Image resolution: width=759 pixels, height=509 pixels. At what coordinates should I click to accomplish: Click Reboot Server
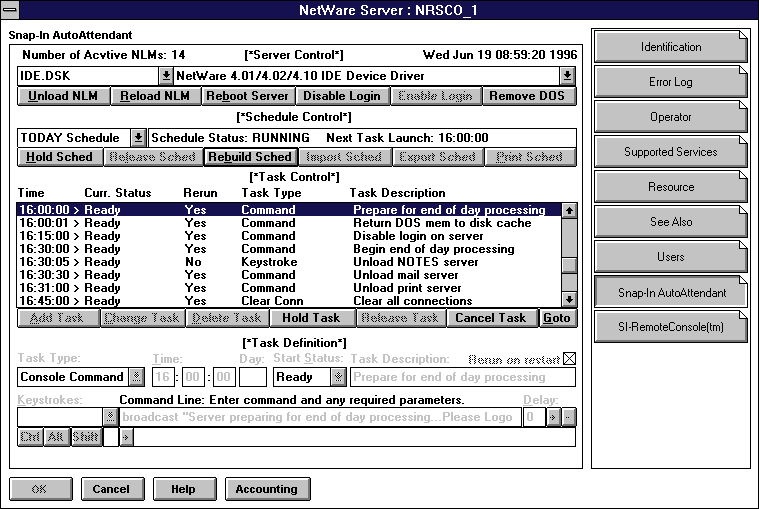tap(247, 96)
